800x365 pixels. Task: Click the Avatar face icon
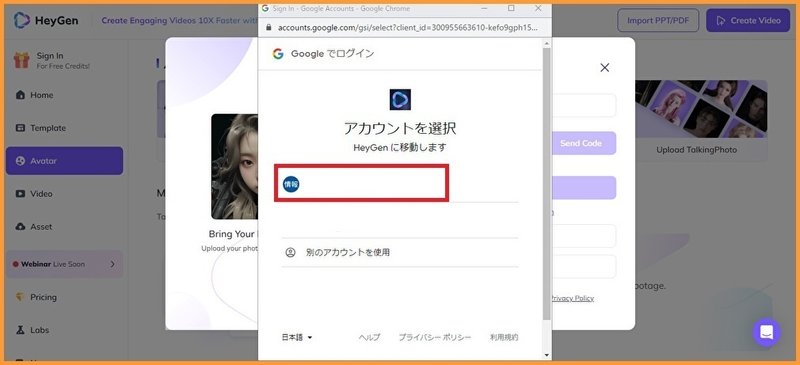[x=20, y=161]
